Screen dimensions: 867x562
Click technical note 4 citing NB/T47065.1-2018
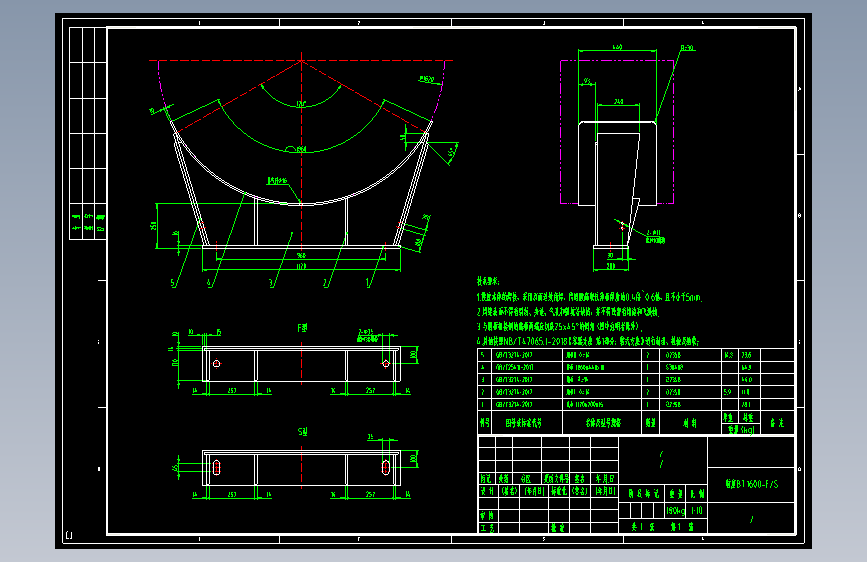(588, 341)
